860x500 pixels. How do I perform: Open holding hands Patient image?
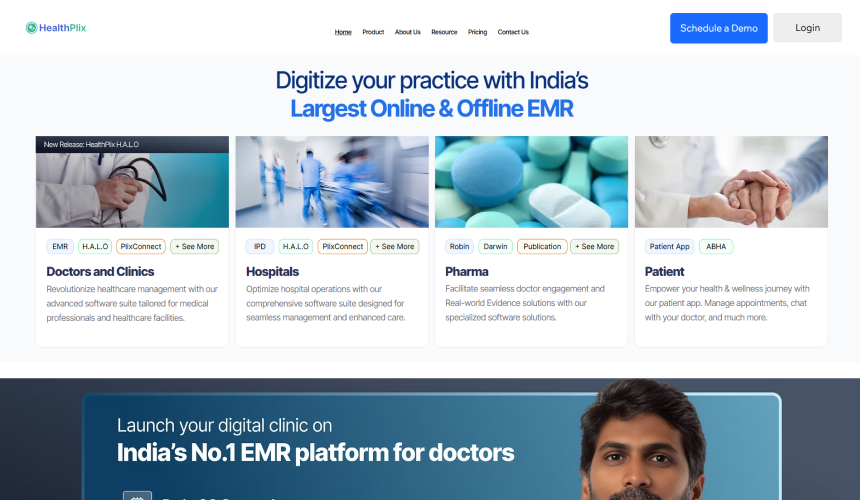731,182
